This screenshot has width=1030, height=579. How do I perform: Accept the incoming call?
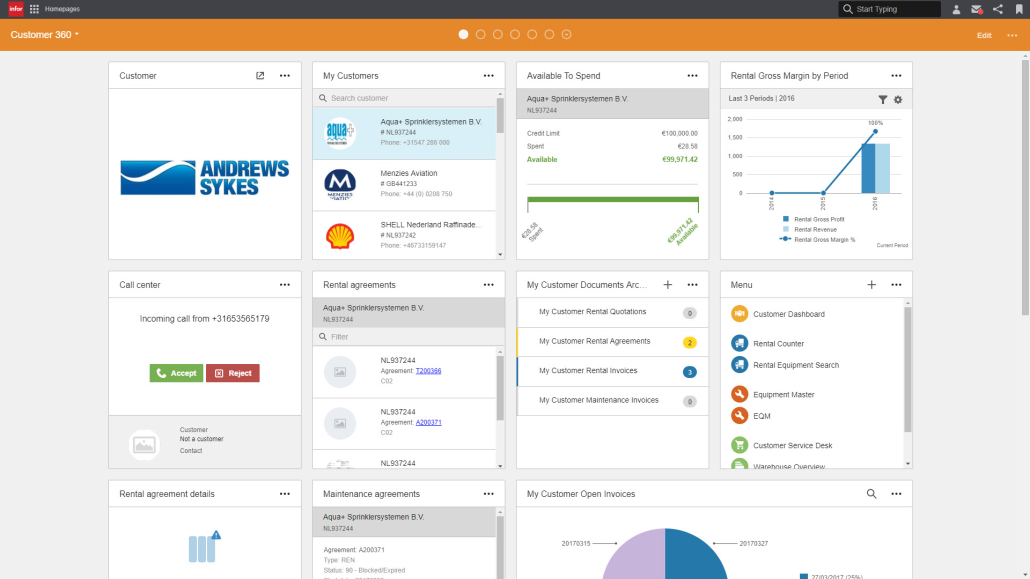(176, 373)
